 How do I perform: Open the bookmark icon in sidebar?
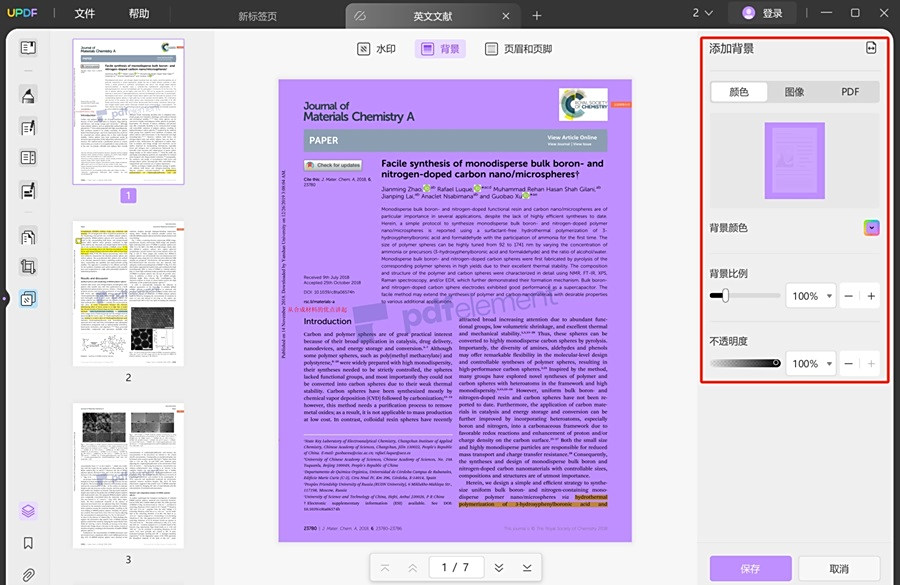tap(28, 543)
